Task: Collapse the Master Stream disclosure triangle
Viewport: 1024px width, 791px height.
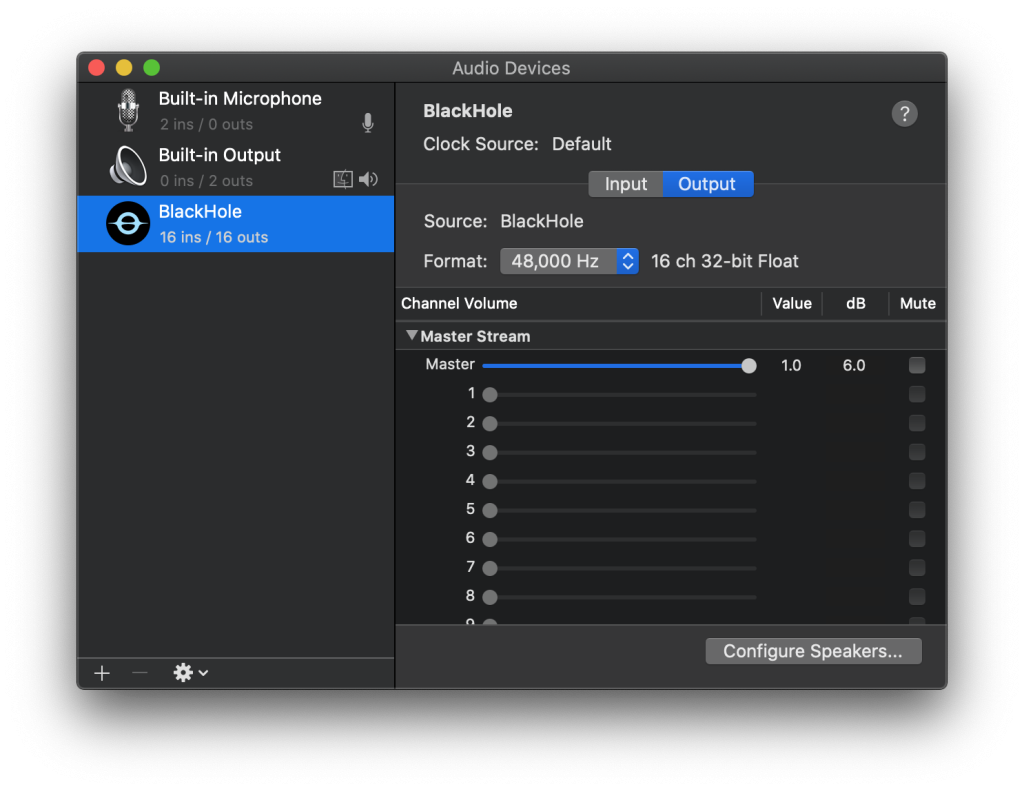Action: point(411,337)
